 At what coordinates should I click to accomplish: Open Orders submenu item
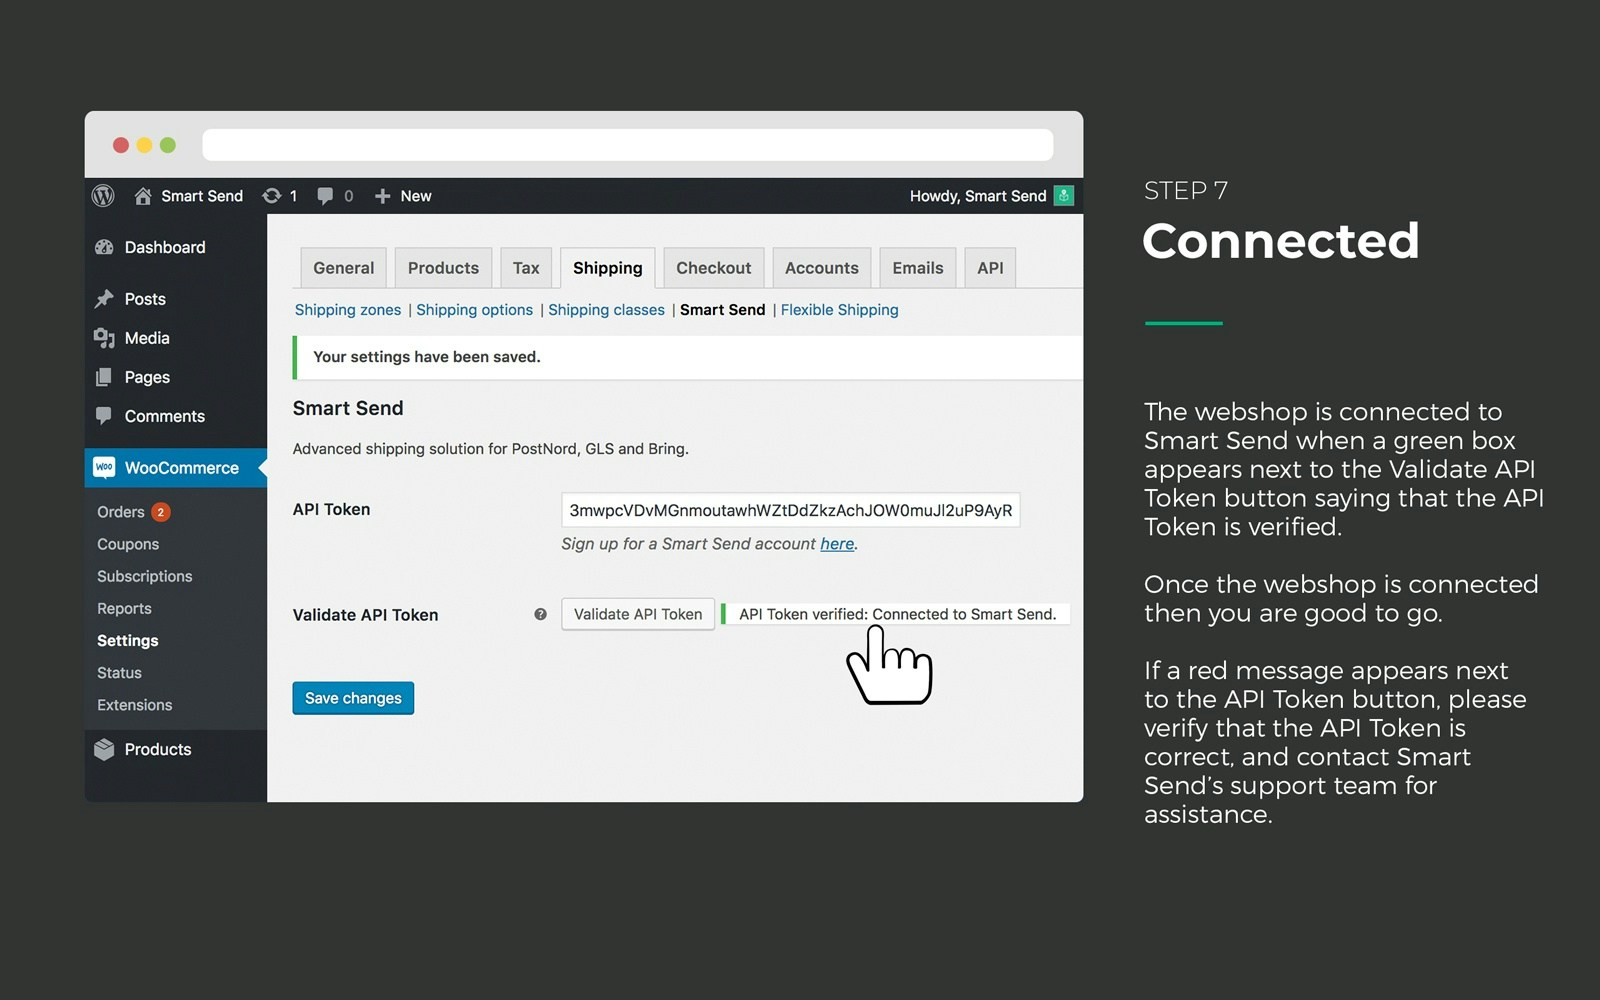(121, 512)
